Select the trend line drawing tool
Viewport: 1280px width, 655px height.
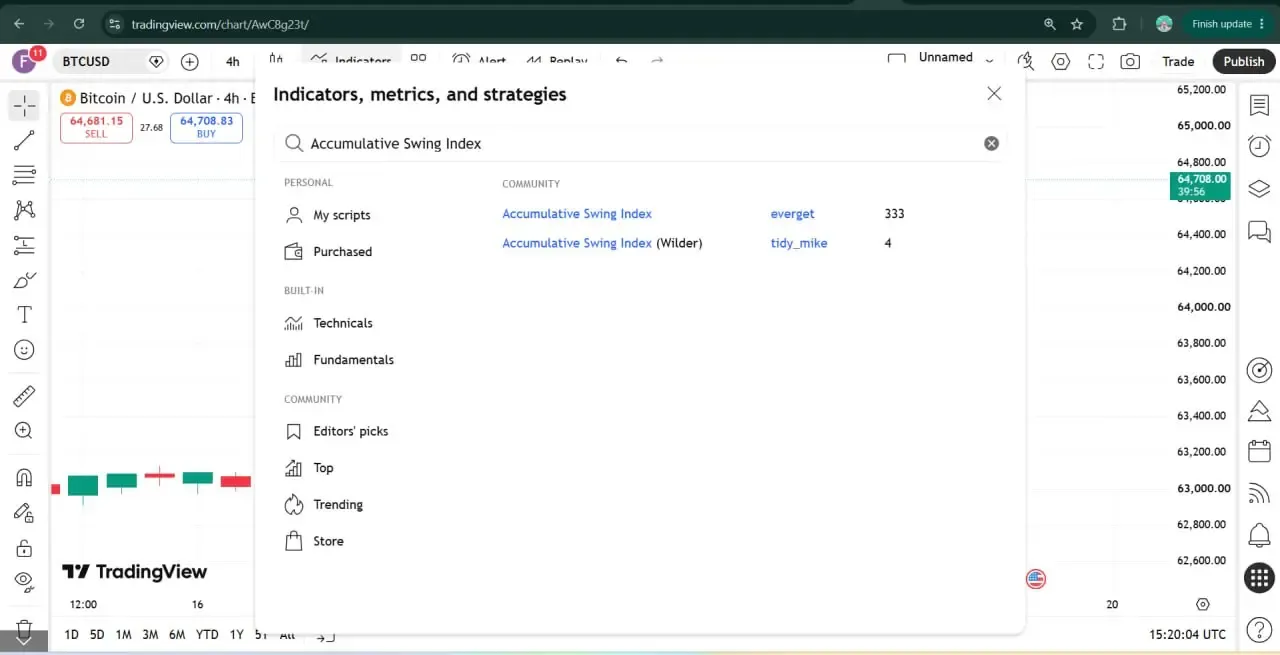pyautogui.click(x=24, y=140)
